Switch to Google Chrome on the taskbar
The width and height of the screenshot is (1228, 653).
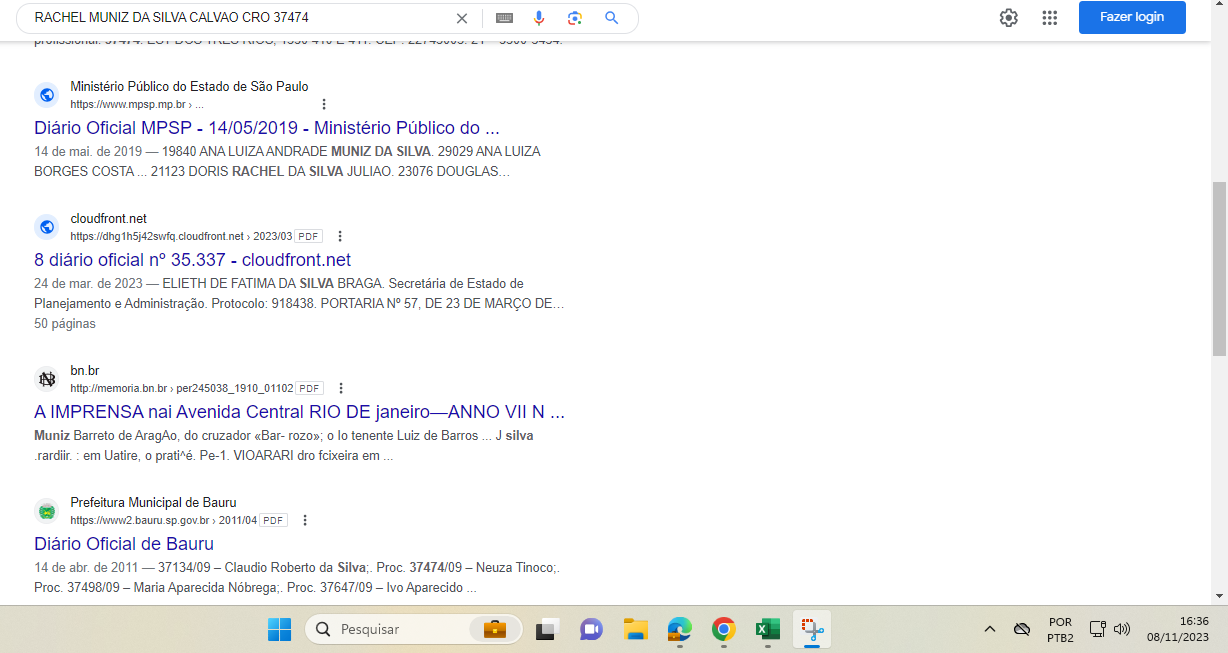(x=724, y=629)
